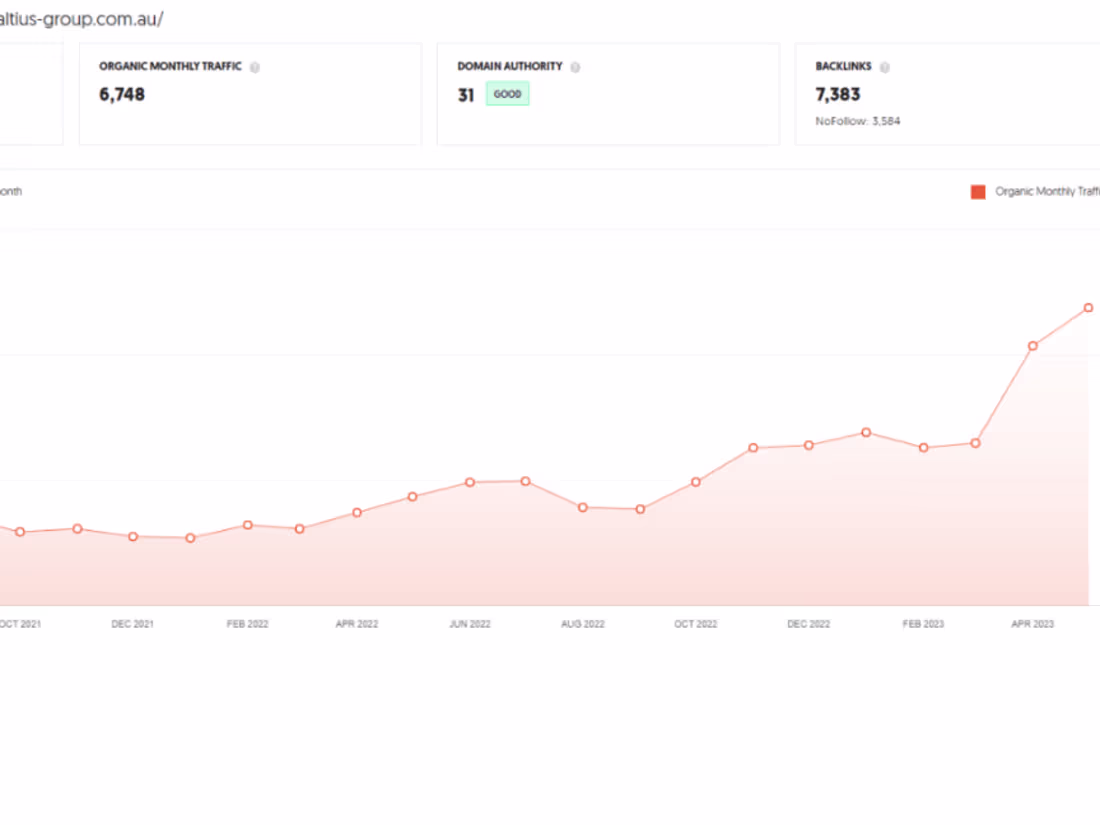Viewport: 1100px width, 825px height.
Task: Click the green GOOD badge
Action: [507, 94]
